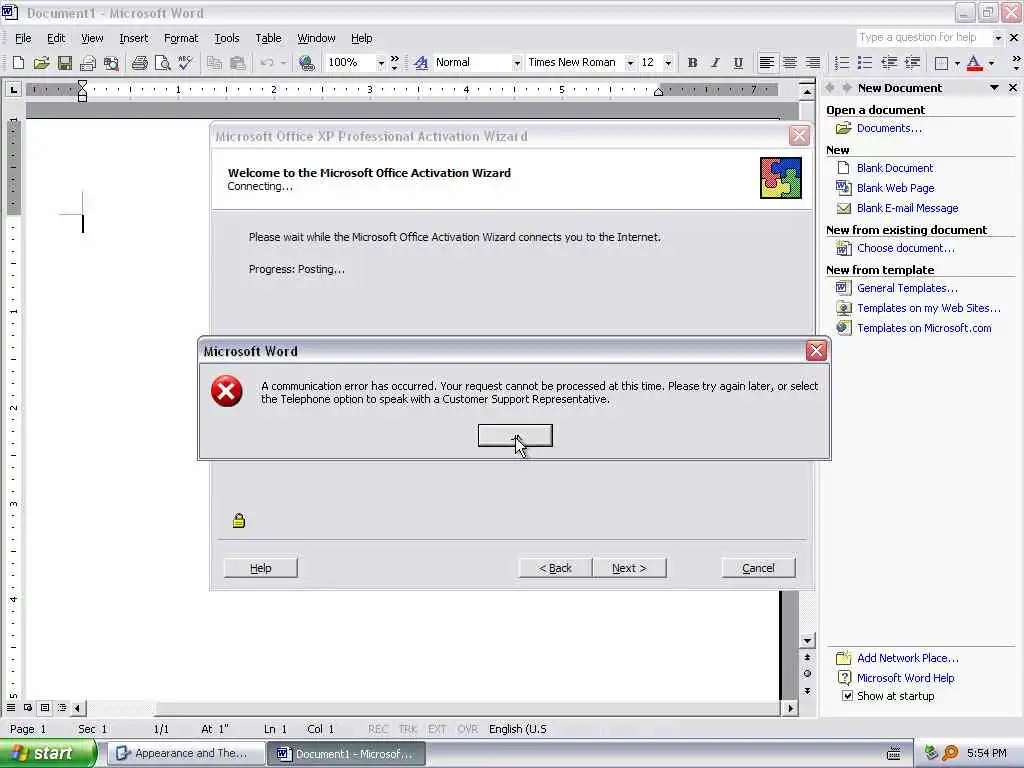Image resolution: width=1024 pixels, height=768 pixels.
Task: Open the Edit menu
Action: 56,38
